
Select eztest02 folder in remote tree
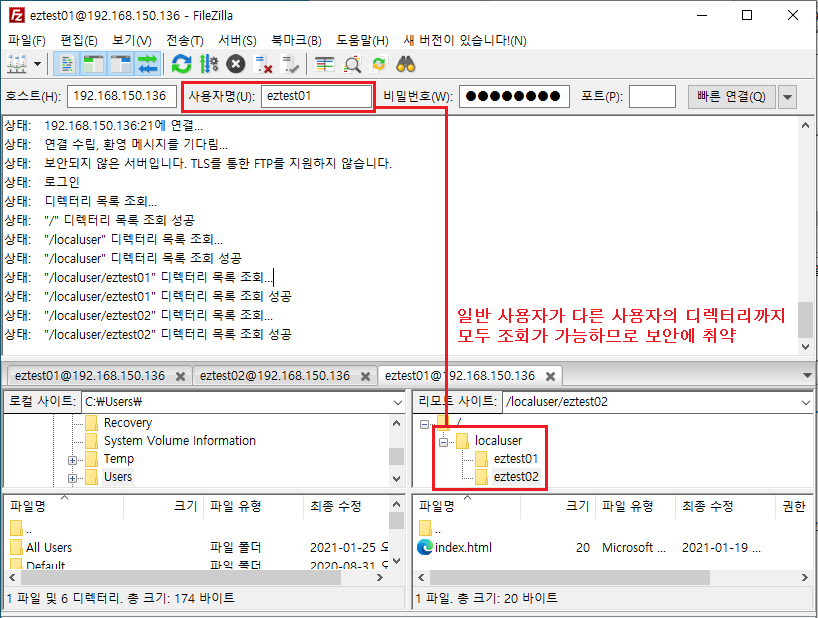tap(515, 477)
